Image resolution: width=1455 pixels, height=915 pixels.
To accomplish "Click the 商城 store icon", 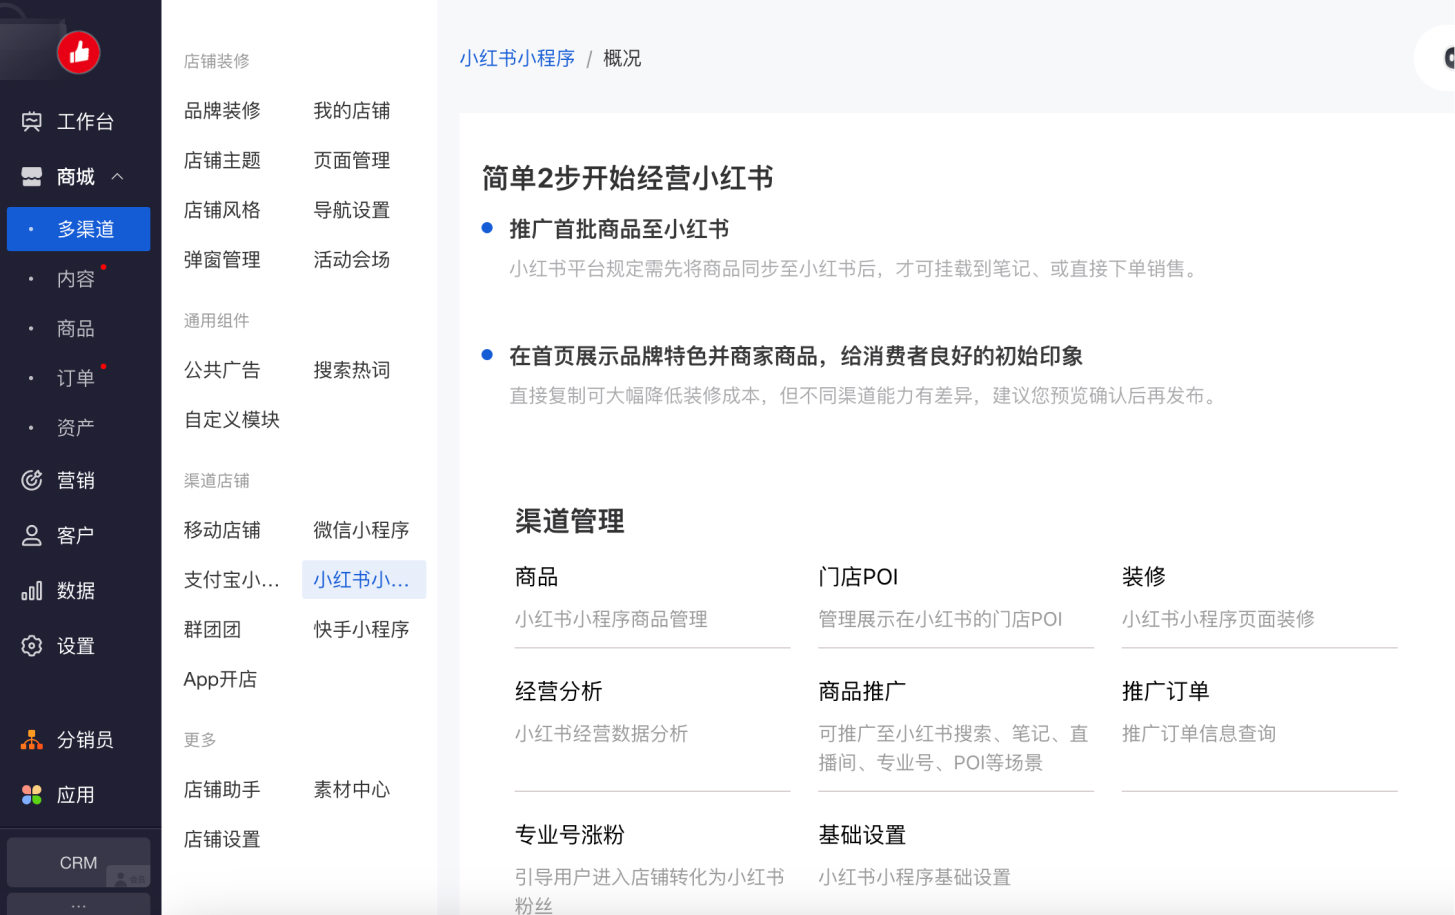I will 32,177.
